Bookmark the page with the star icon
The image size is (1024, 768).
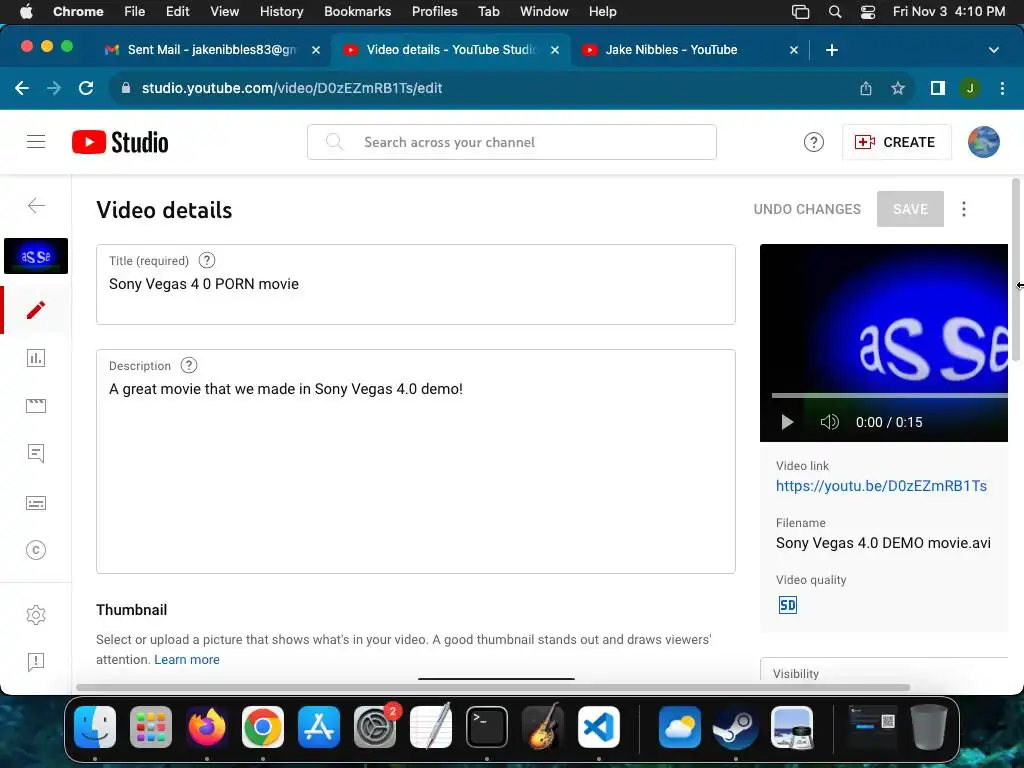(897, 88)
